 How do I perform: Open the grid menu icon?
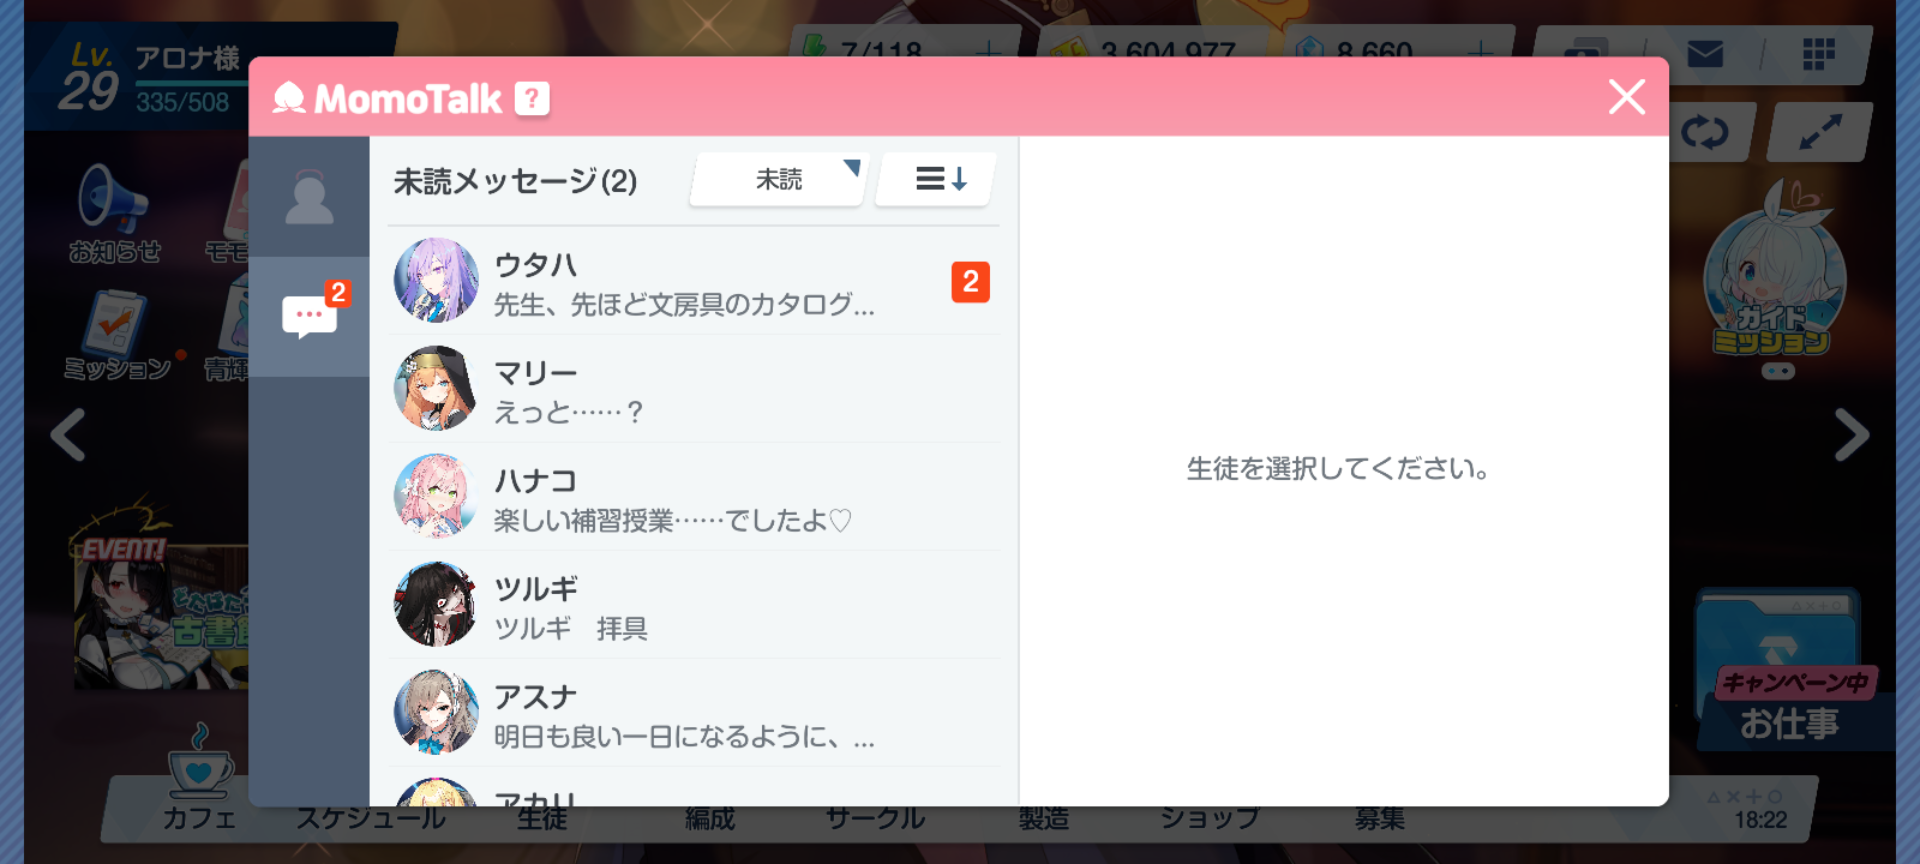1819,54
